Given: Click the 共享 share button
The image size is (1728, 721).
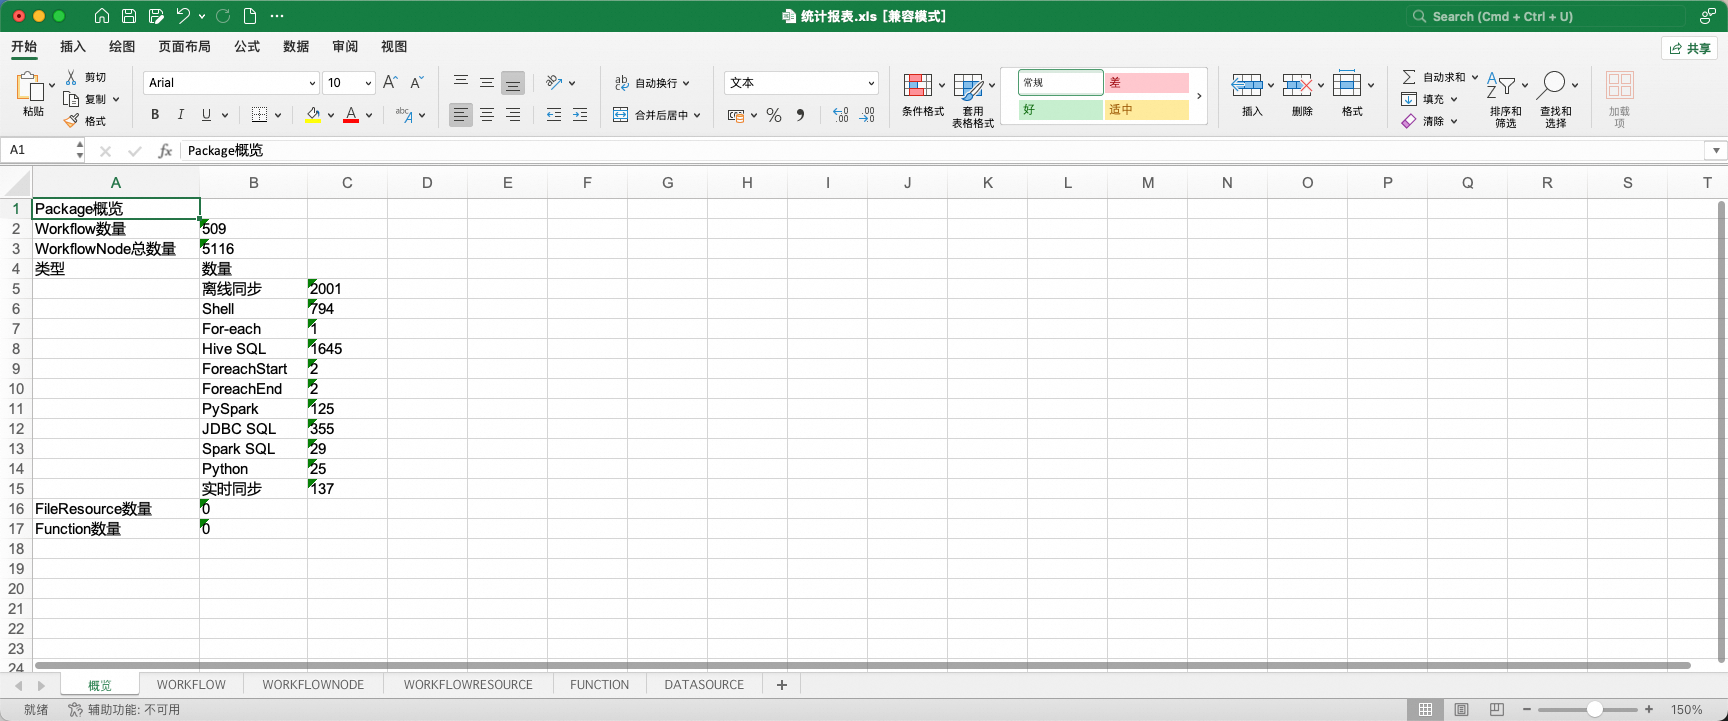Looking at the screenshot, I should click(1690, 48).
